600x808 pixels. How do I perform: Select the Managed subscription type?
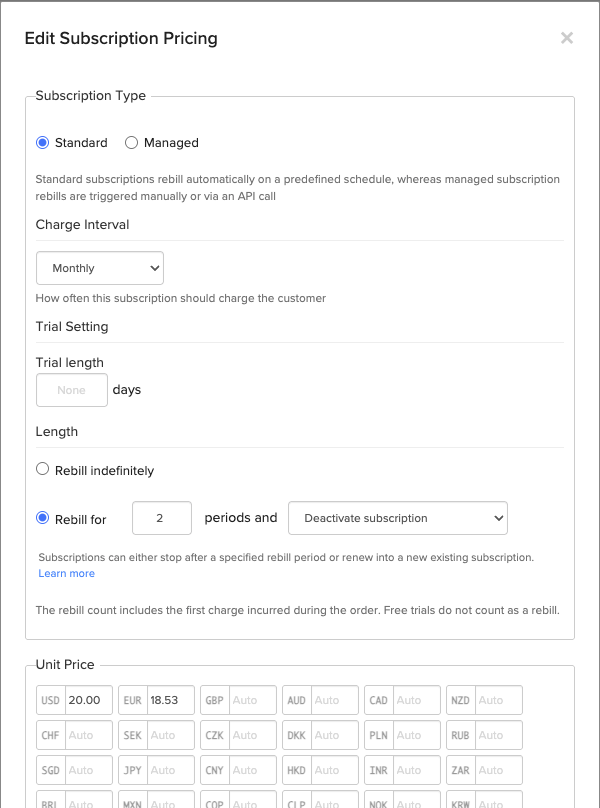(x=131, y=143)
